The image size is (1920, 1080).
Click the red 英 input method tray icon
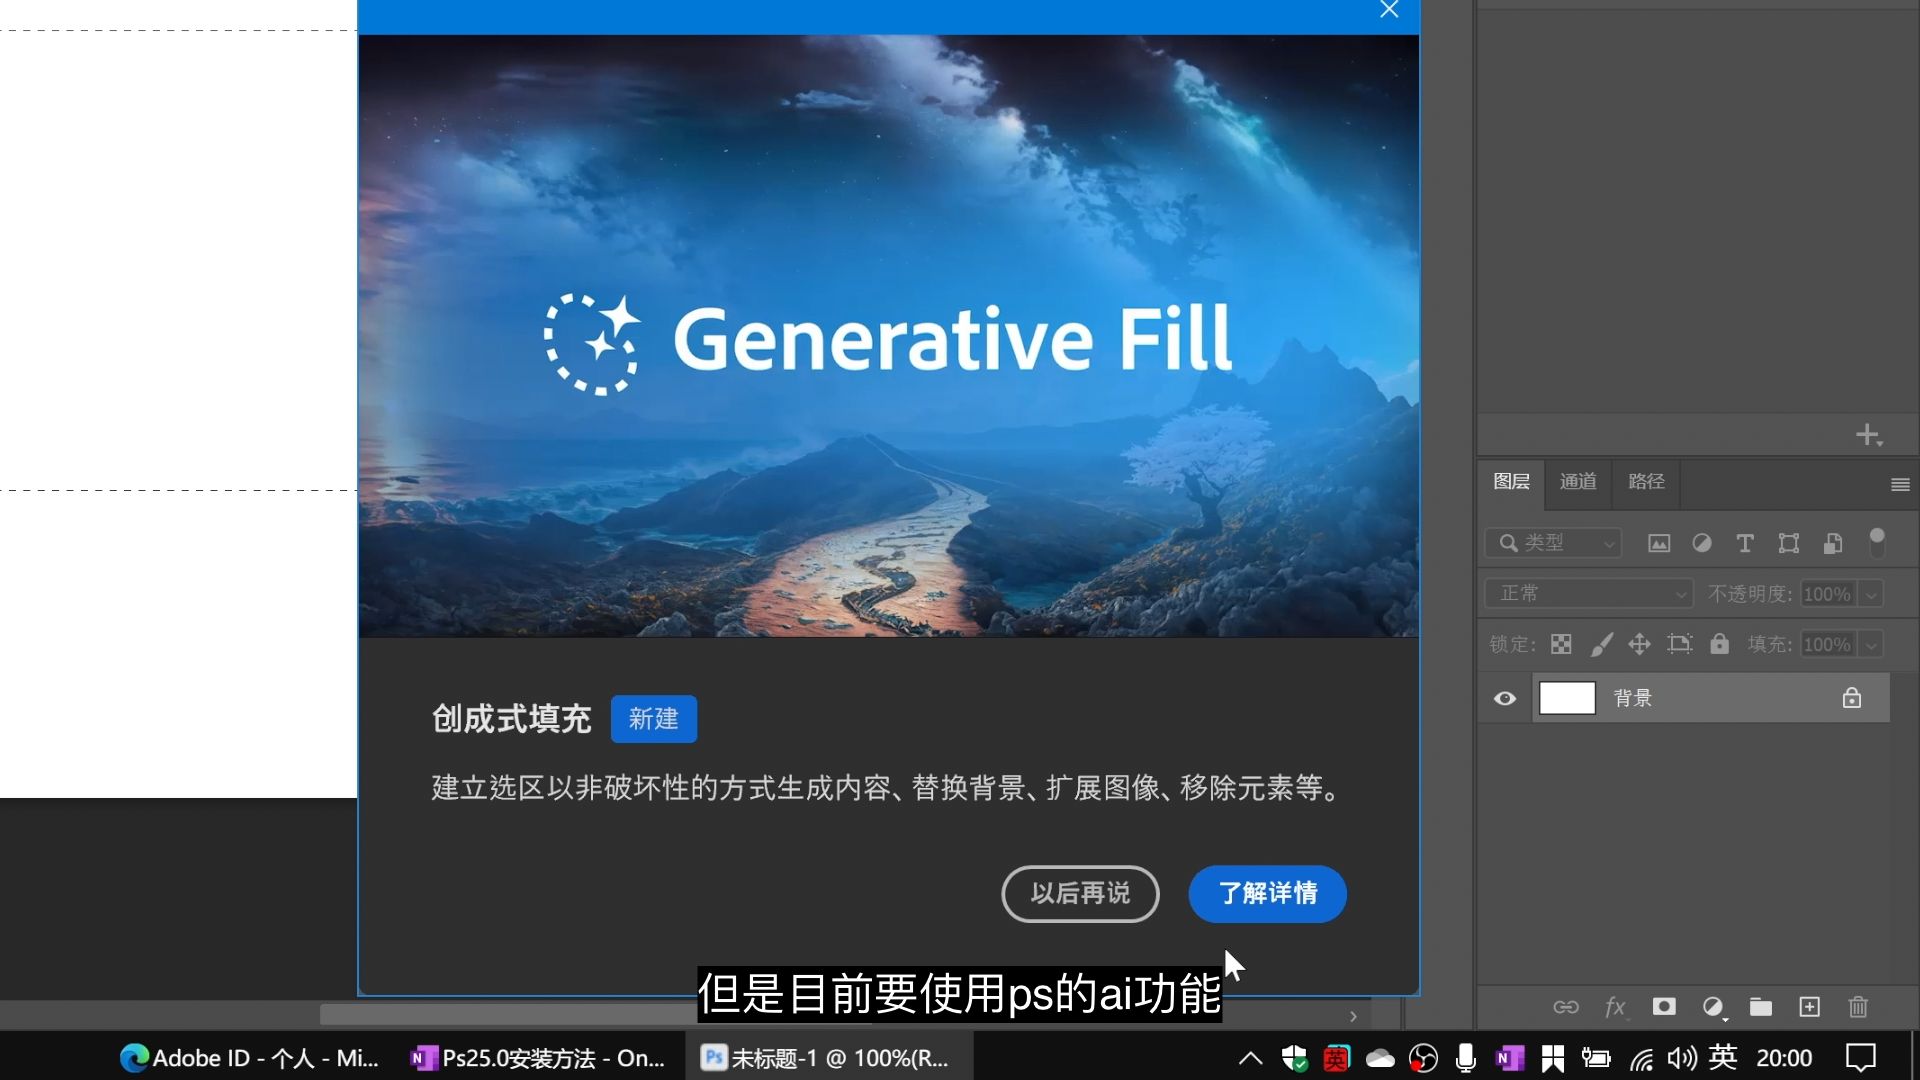[x=1337, y=1058]
